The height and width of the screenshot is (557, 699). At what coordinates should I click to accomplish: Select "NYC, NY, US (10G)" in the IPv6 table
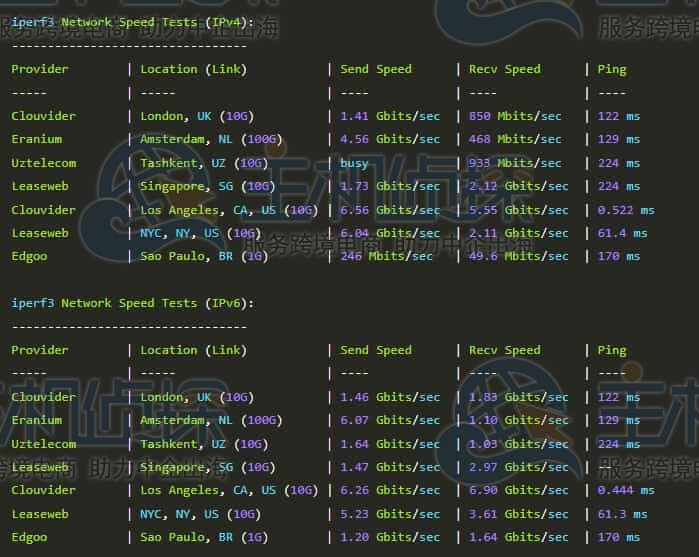point(201,514)
